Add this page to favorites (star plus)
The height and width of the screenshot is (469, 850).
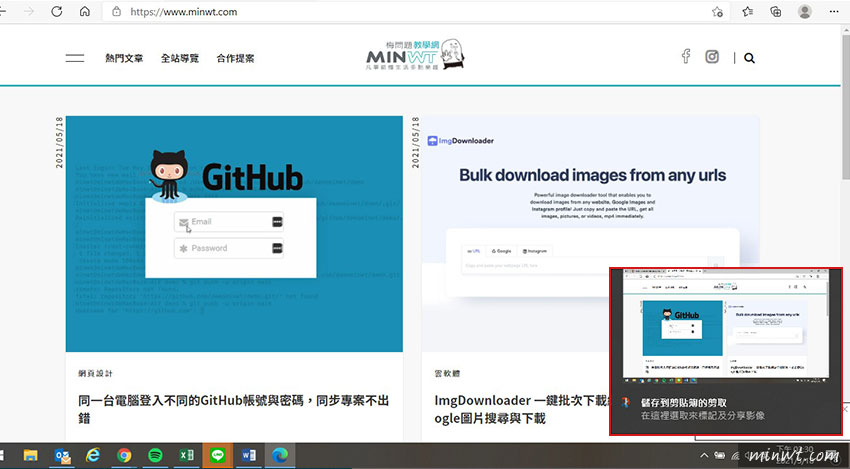pyautogui.click(x=717, y=11)
